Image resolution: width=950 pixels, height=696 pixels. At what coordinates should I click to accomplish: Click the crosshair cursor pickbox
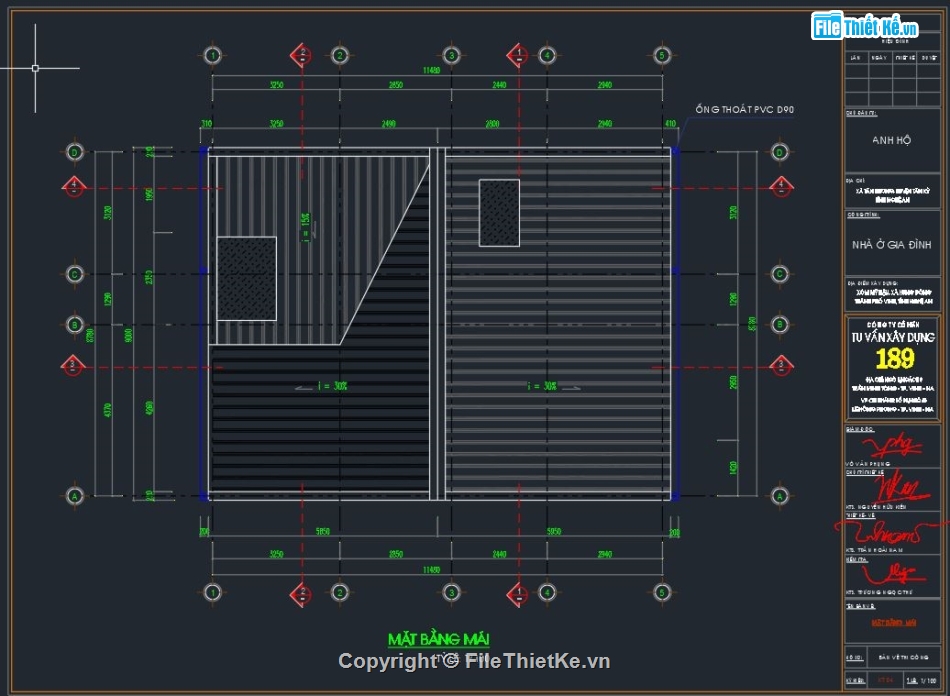click(x=35, y=68)
